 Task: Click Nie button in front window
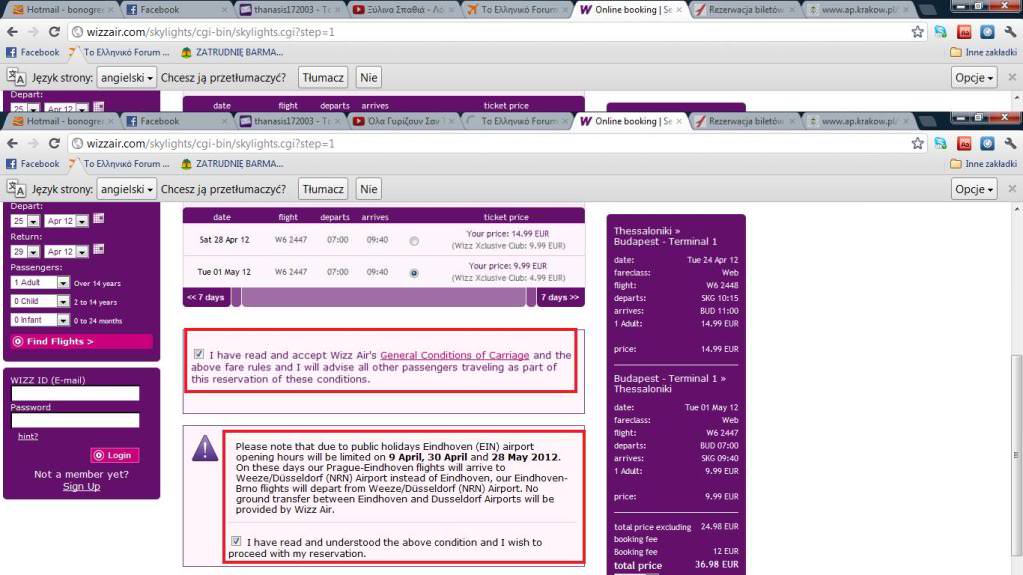coord(369,189)
